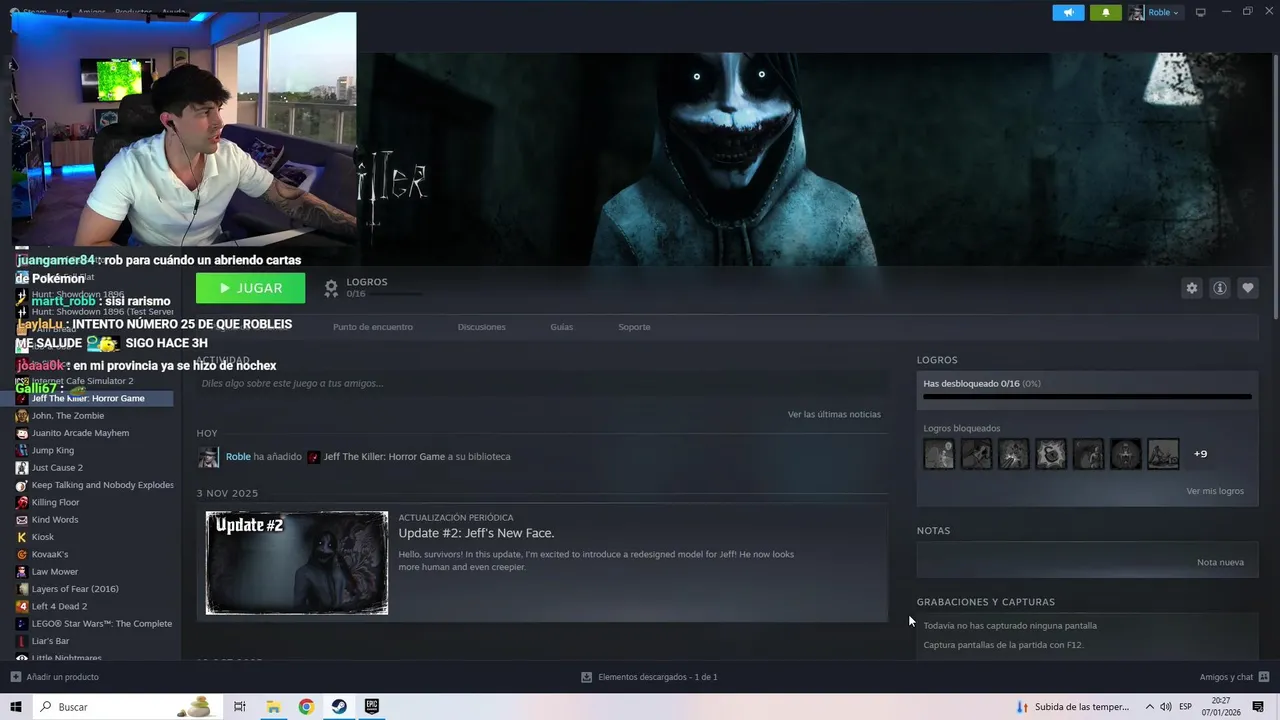Open Elementos descargados downloads status
The height and width of the screenshot is (720, 1280).
[x=649, y=677]
